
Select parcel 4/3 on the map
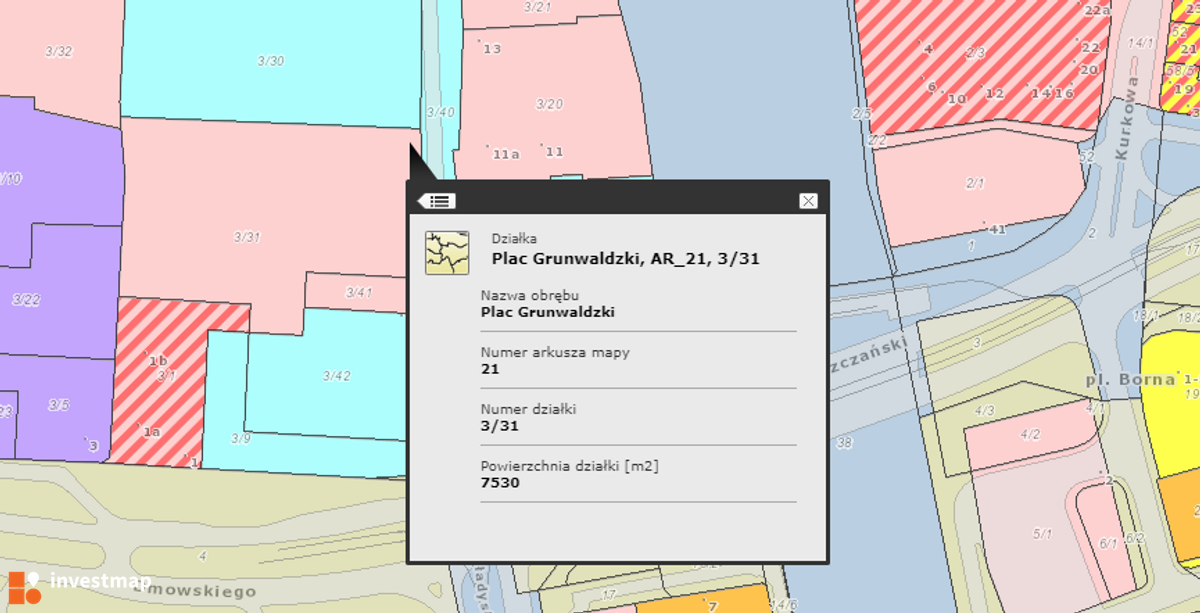984,411
